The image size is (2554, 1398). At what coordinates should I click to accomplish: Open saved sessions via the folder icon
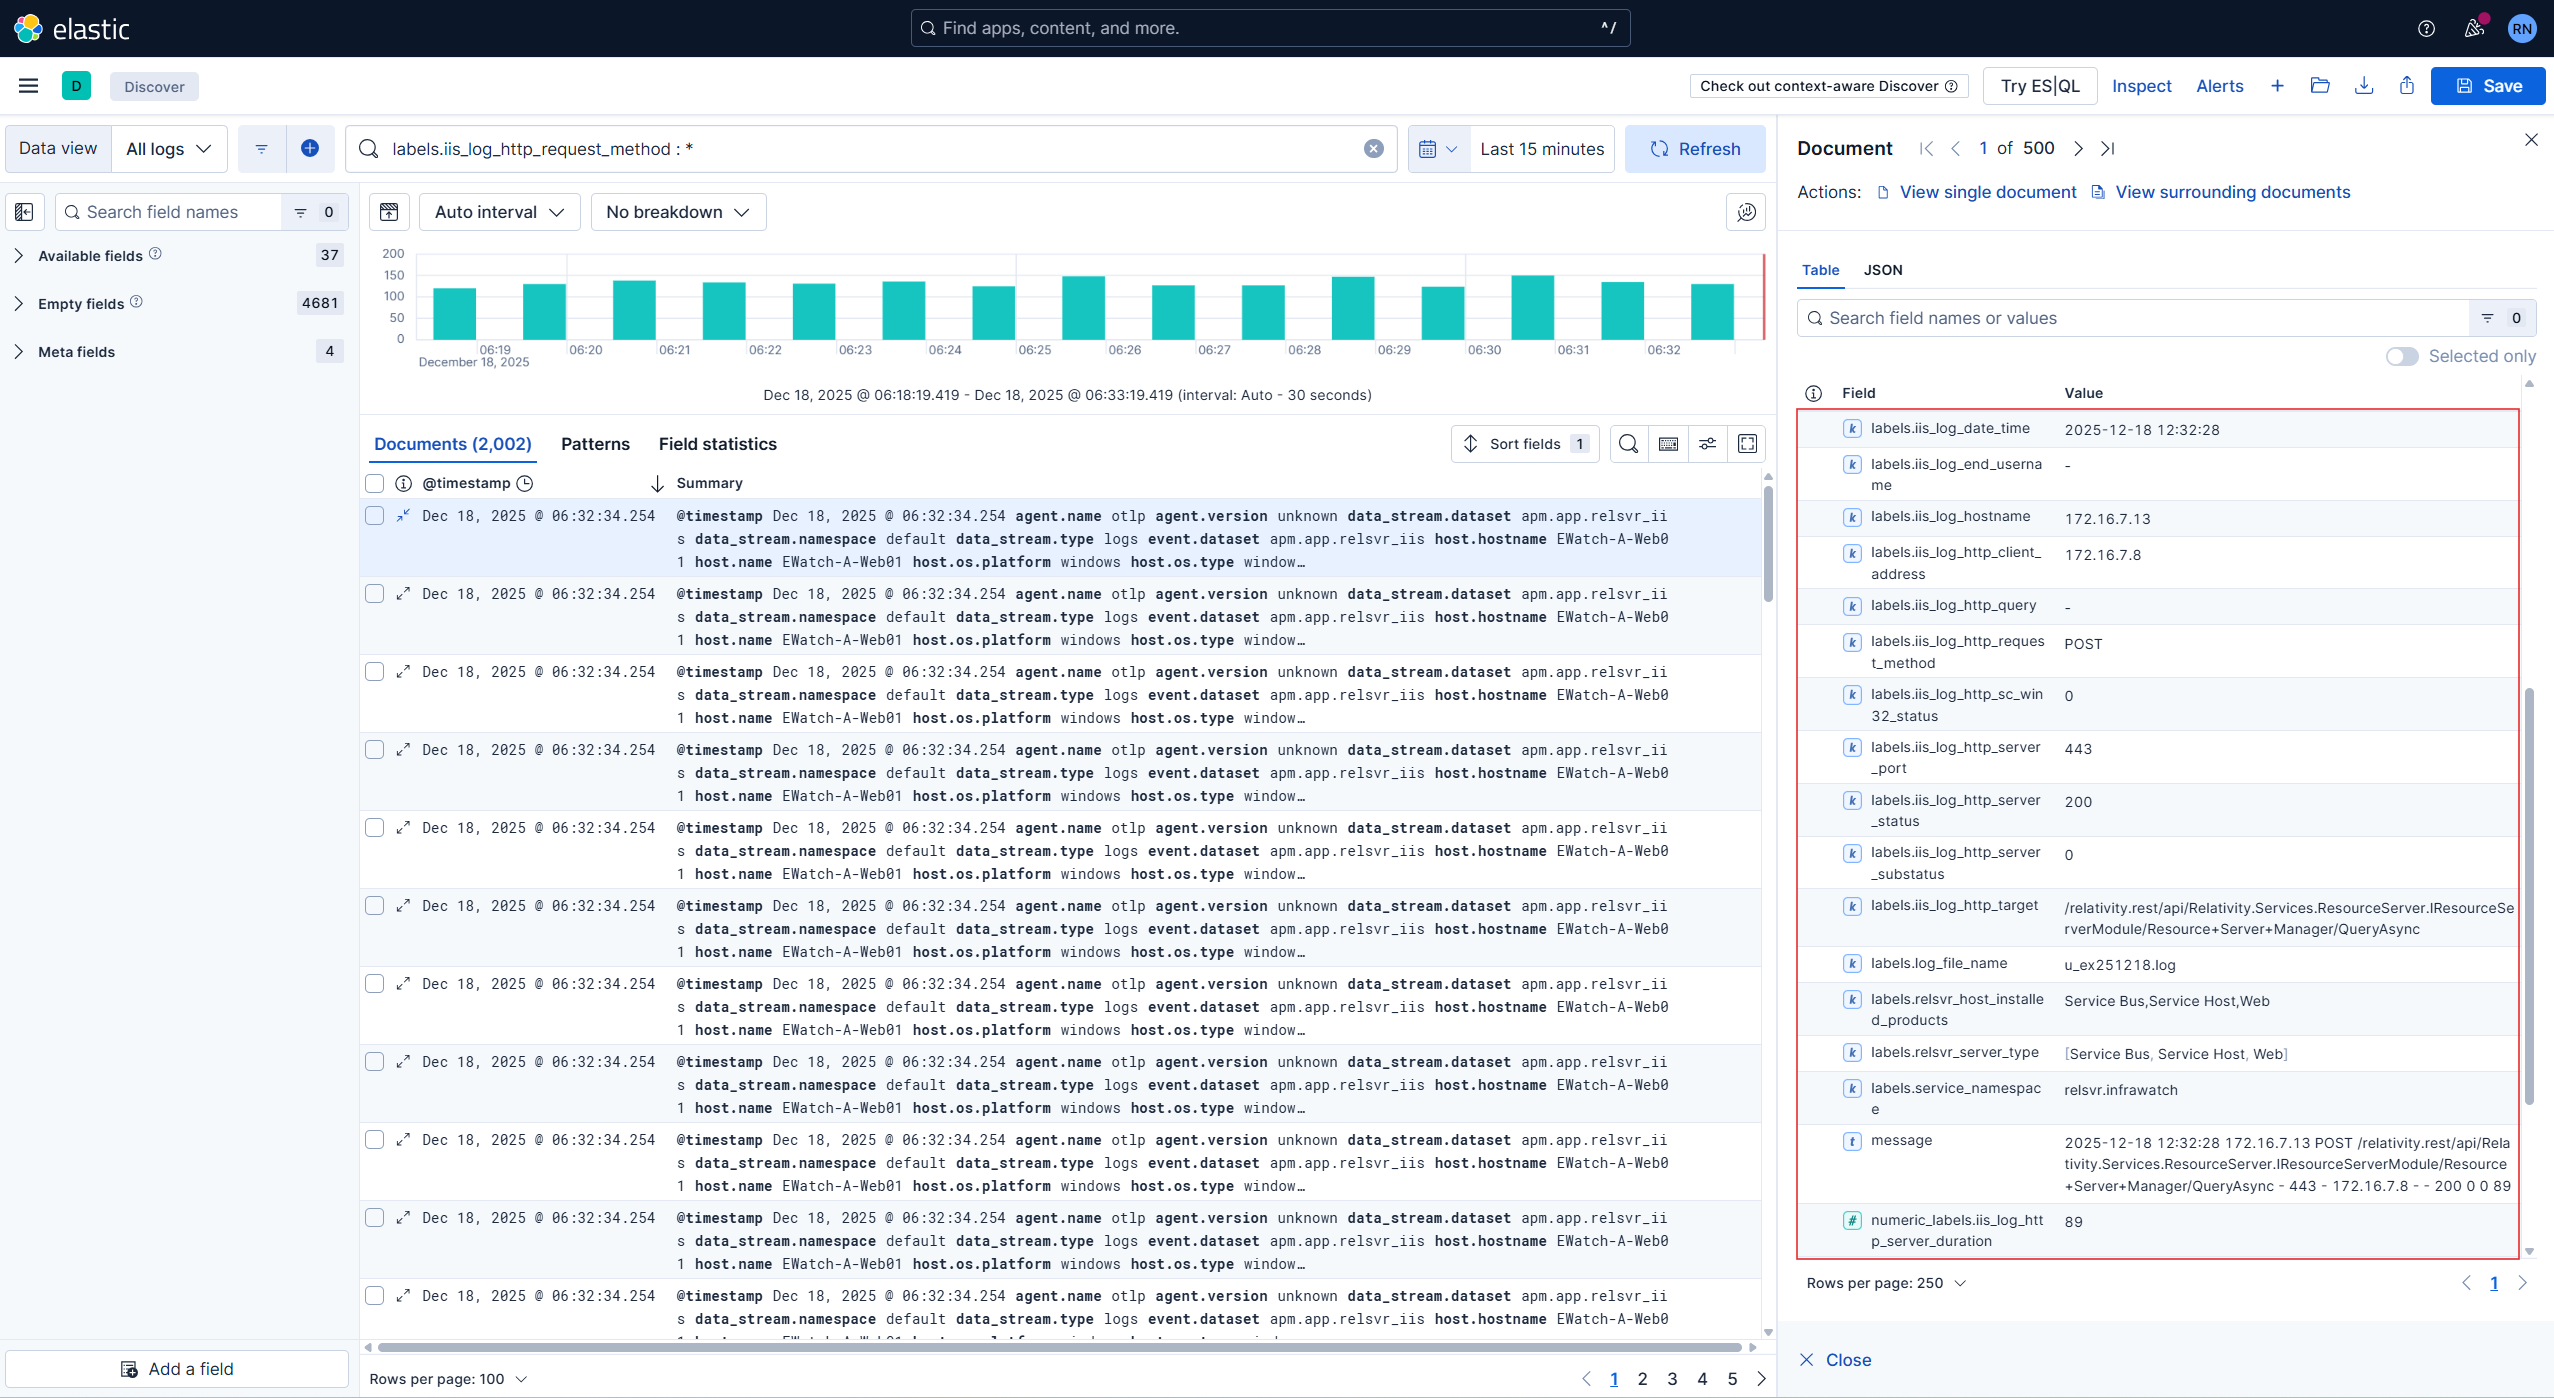tap(2321, 85)
